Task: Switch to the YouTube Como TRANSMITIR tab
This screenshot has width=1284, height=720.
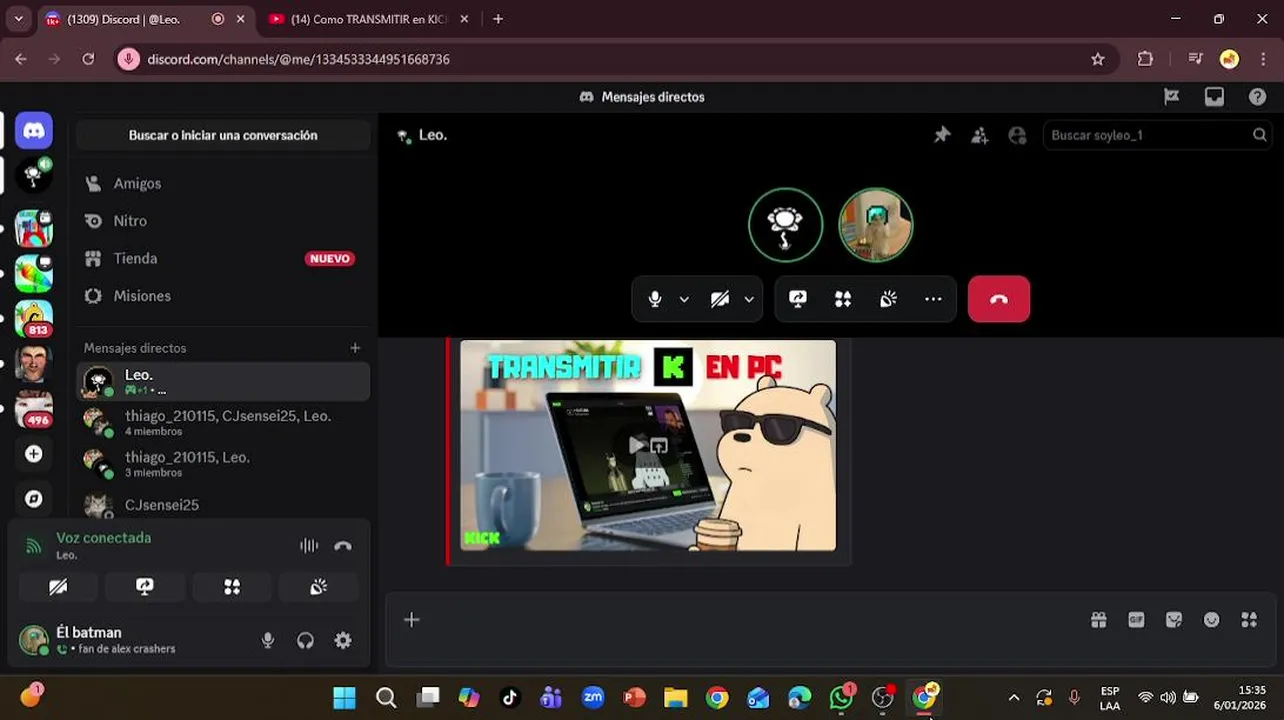Action: click(368, 19)
